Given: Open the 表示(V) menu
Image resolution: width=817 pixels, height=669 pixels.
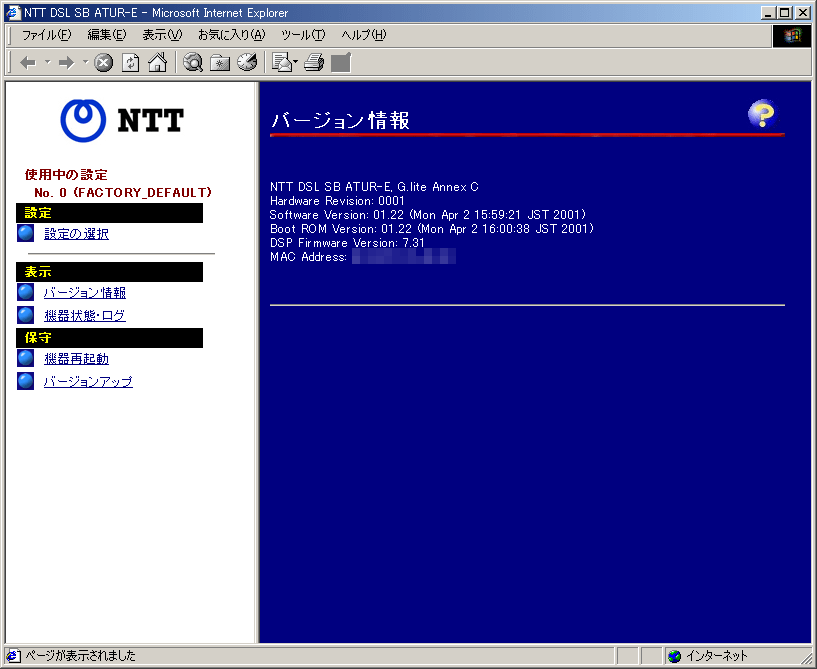Looking at the screenshot, I should 162,35.
